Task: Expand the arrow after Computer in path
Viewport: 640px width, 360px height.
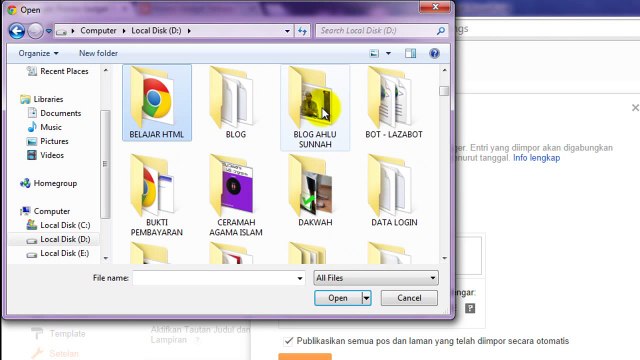Action: click(124, 31)
